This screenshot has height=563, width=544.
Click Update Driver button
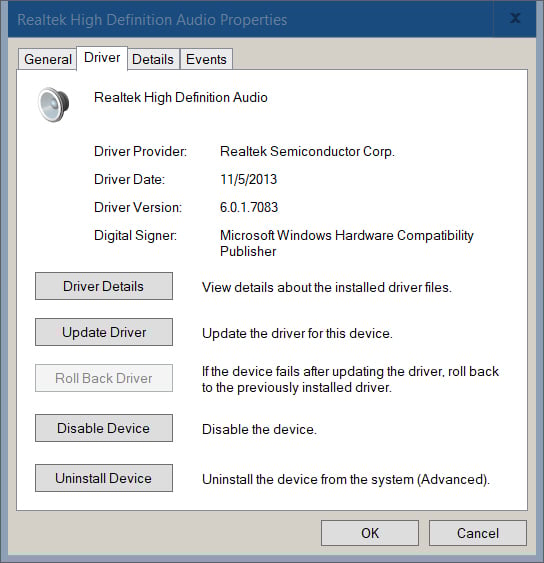104,332
